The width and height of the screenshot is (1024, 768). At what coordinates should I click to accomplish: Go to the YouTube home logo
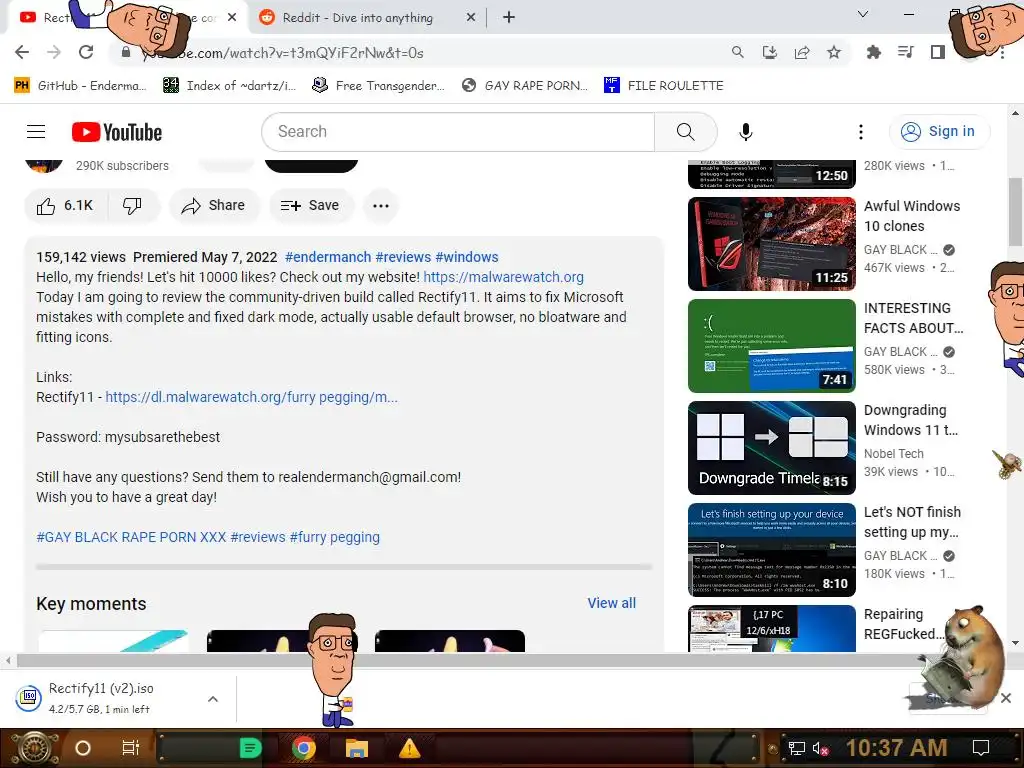[x=117, y=132]
